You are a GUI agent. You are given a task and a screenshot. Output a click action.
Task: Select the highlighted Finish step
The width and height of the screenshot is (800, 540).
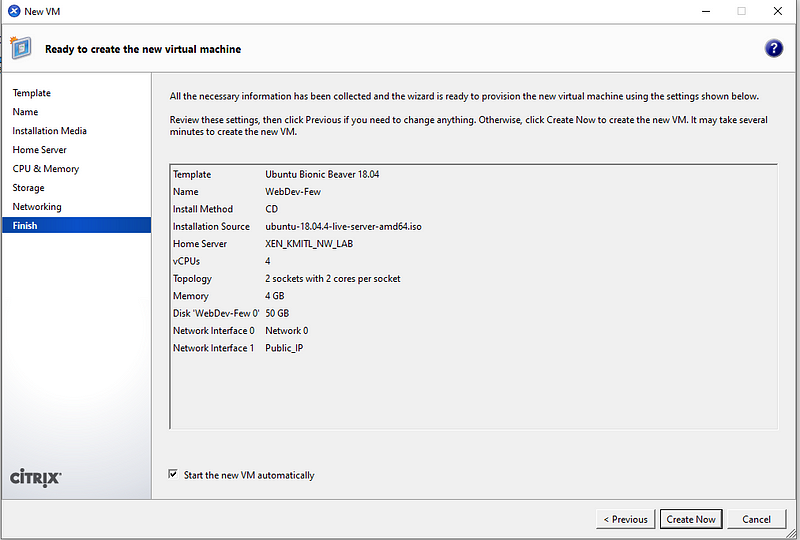click(x=25, y=226)
